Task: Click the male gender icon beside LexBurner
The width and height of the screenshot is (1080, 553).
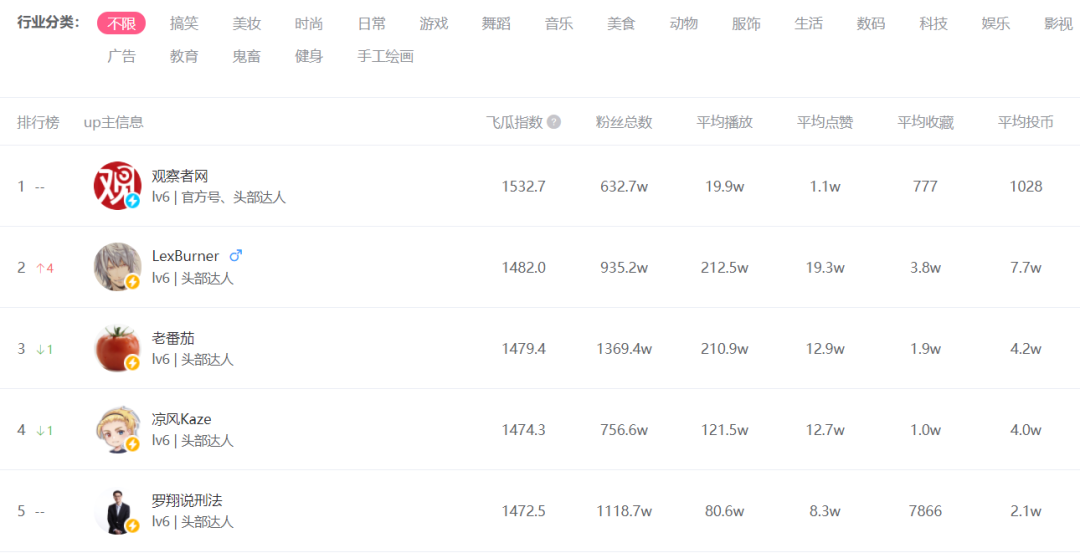Action: (236, 255)
